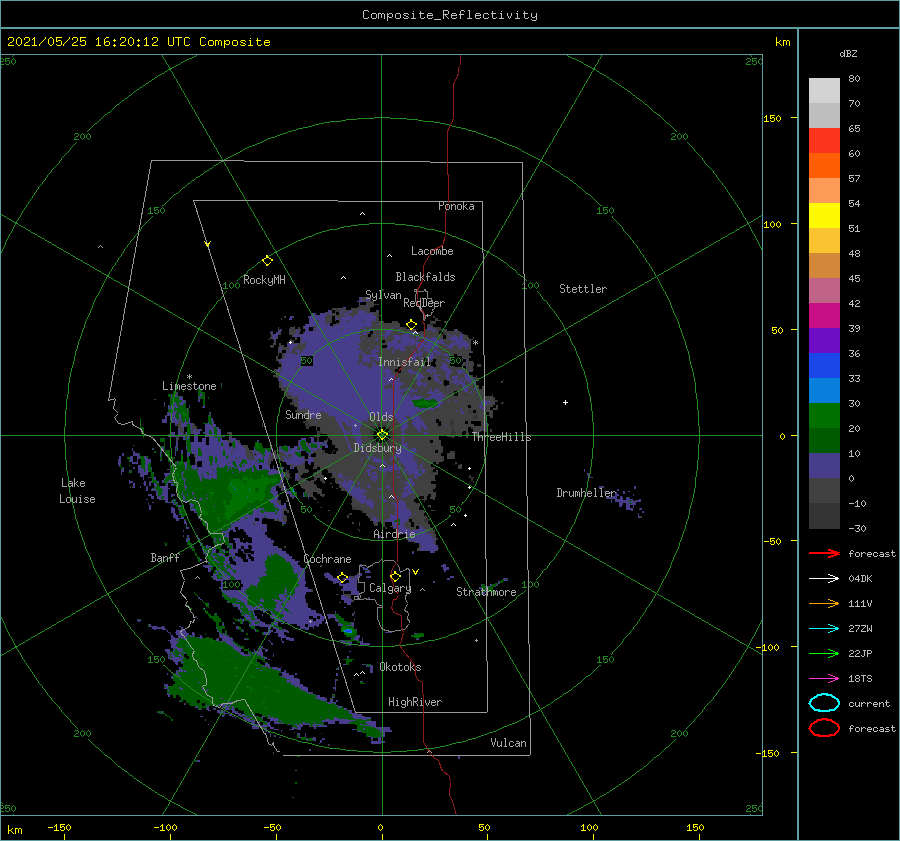Click the blue echo core southwest of Calgary
Screen dimensions: 900x841
click(x=348, y=631)
